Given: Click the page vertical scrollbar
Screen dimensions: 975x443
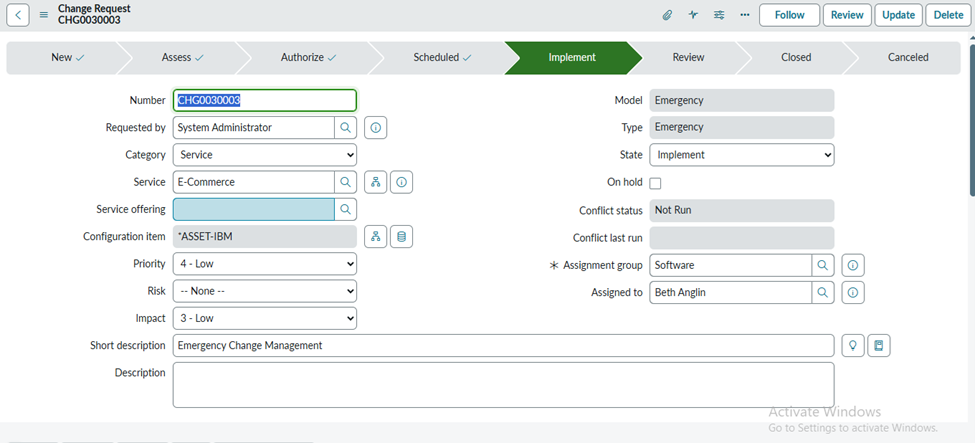Looking at the screenshot, I should click(973, 118).
